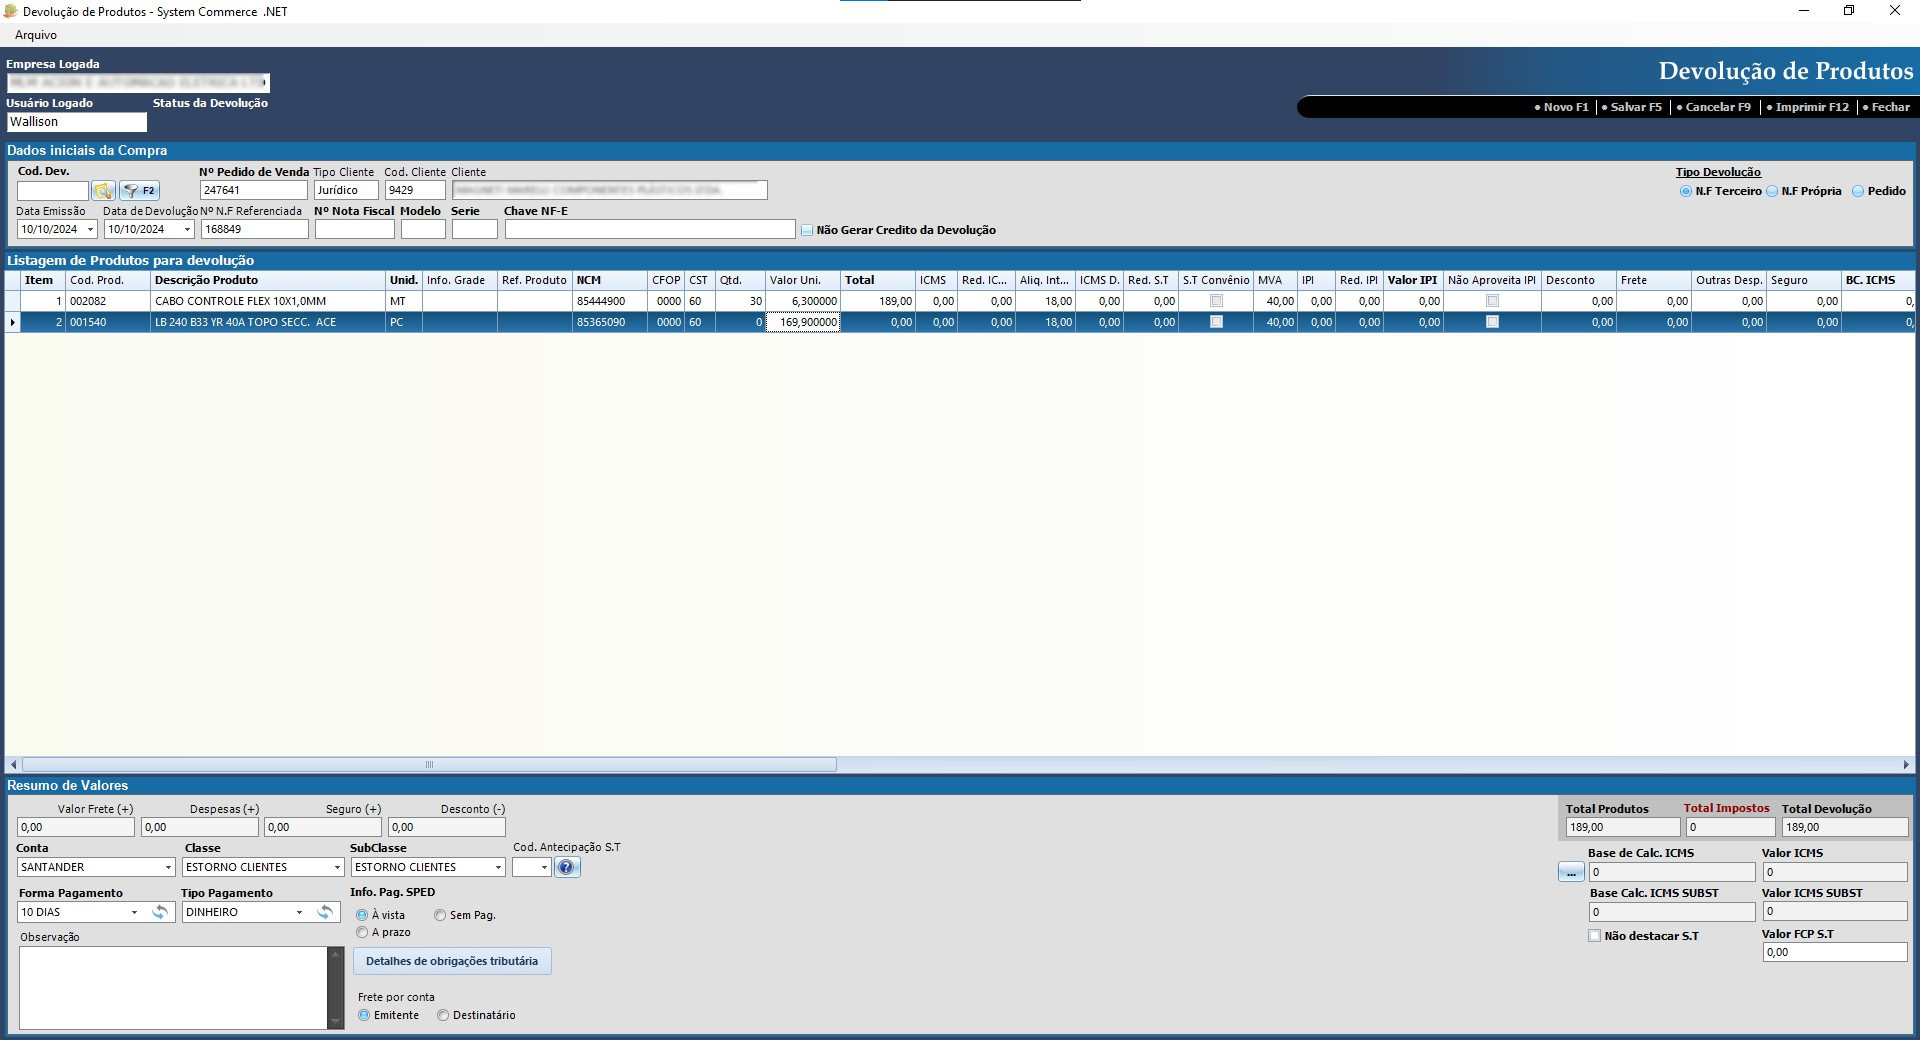Click the horizontal scrollbar thumb of the product grid
This screenshot has height=1040, width=1920.
pos(429,765)
